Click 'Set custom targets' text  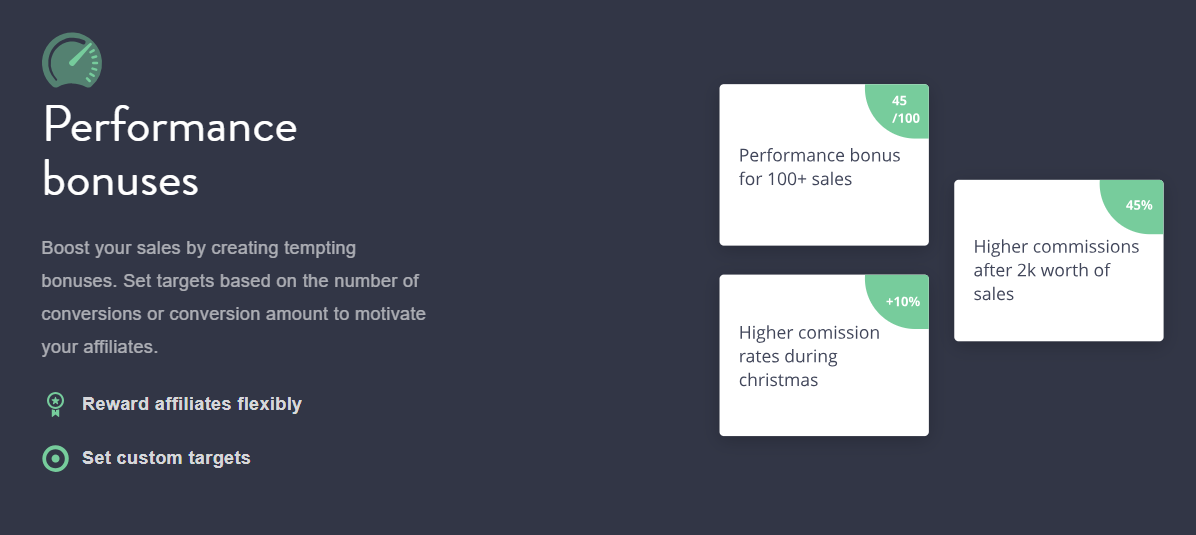coord(166,458)
